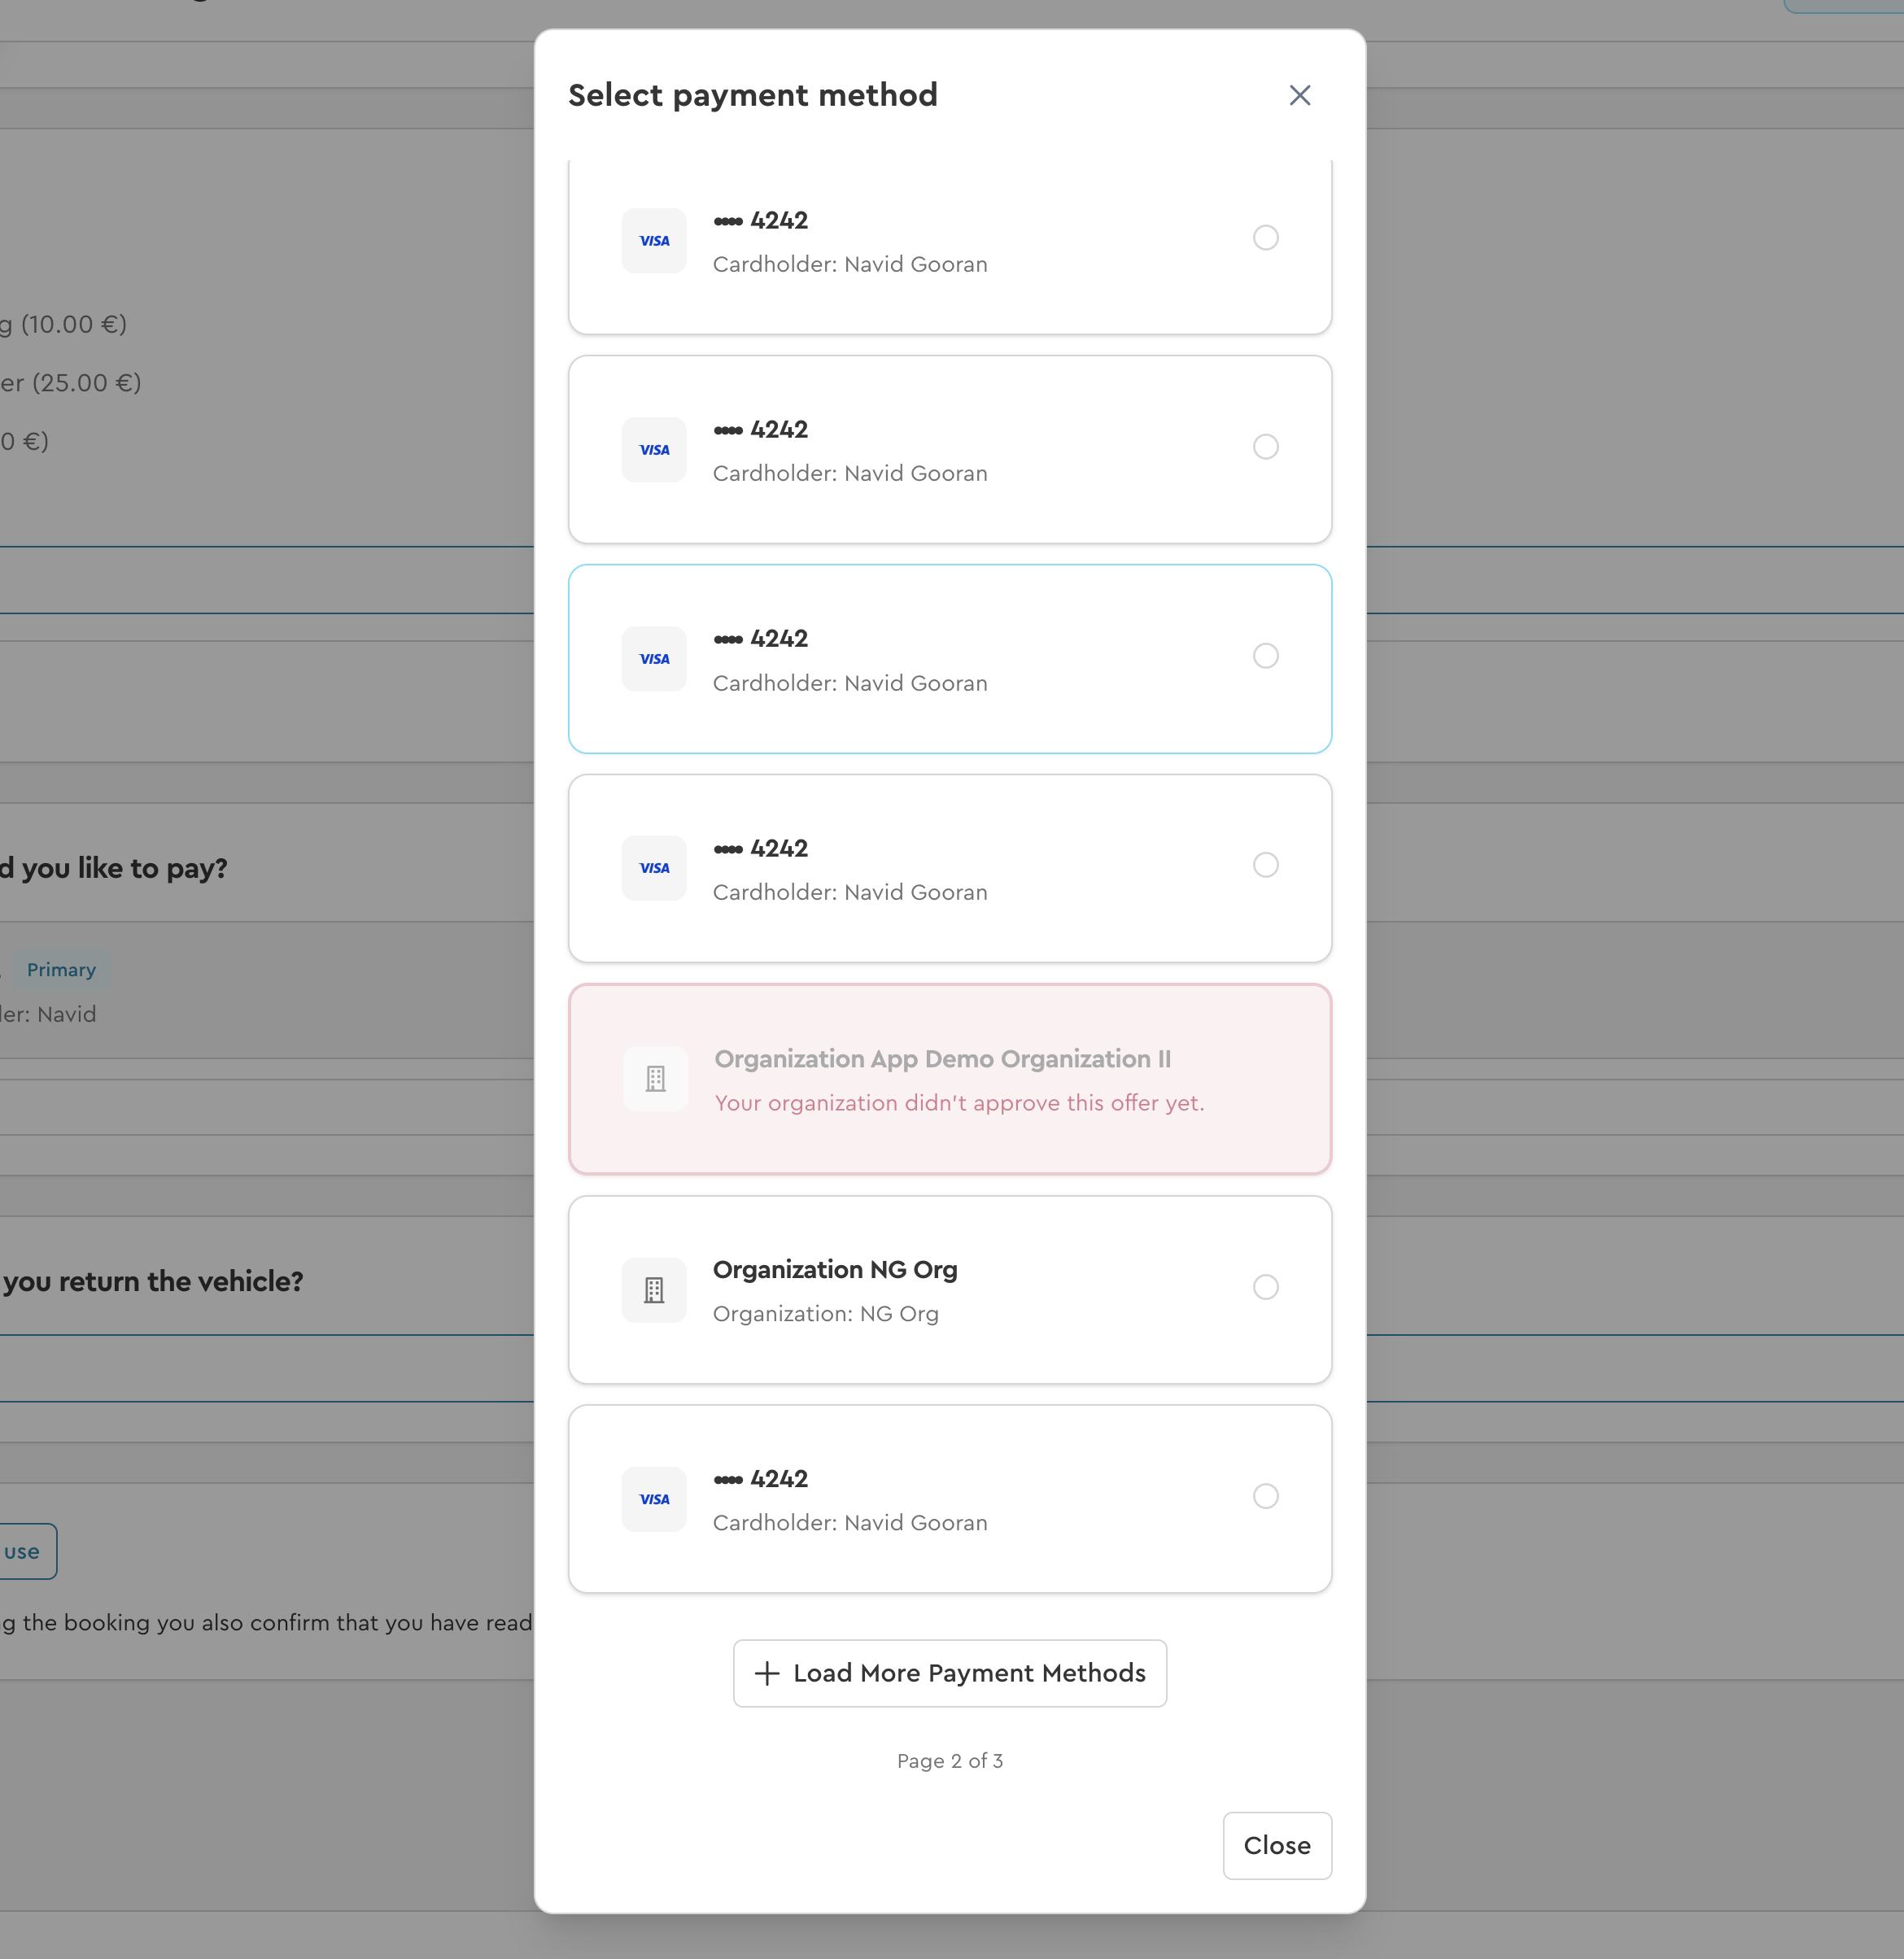Click the building icon on unapproved organization entry
This screenshot has height=1959, width=1904.
point(655,1079)
